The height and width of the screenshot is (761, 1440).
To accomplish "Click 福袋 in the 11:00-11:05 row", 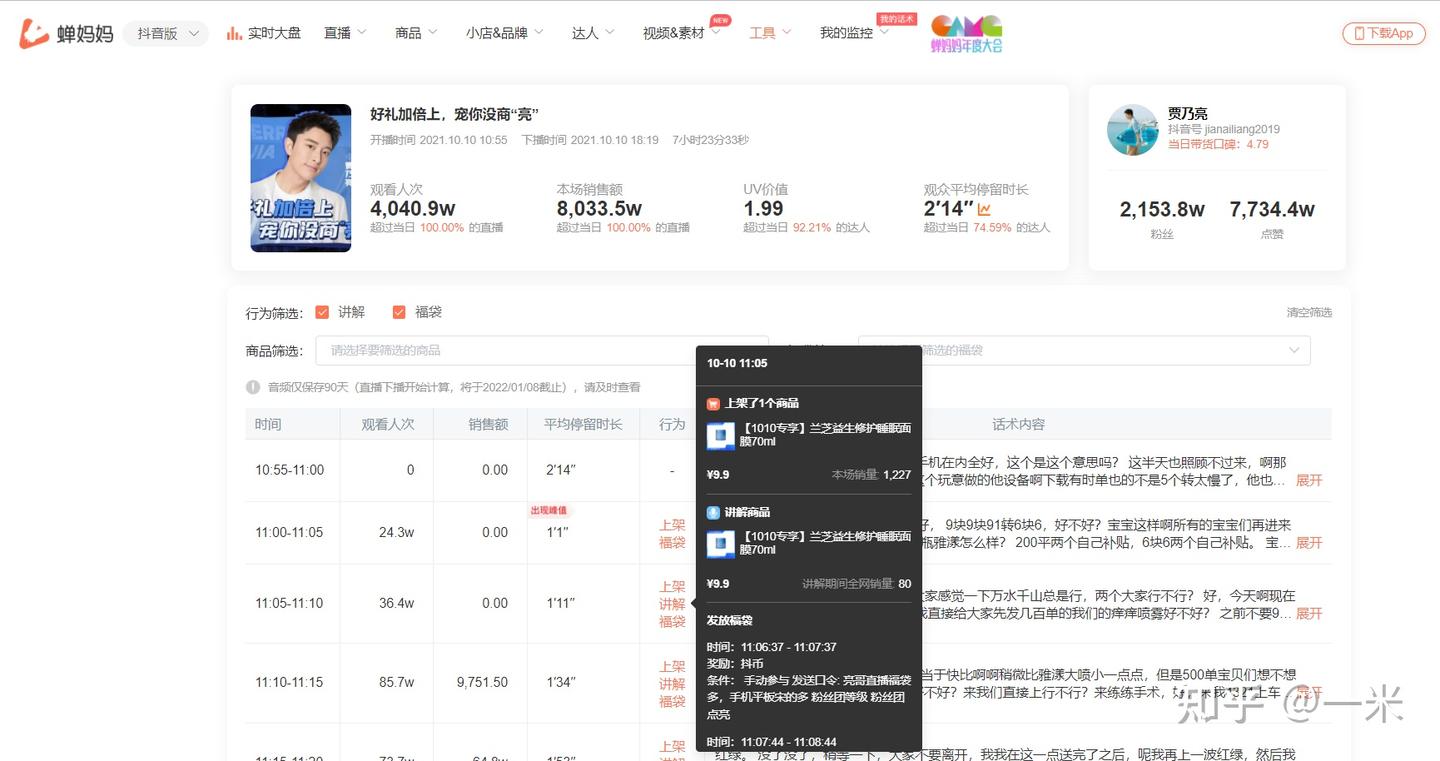I will 672,542.
